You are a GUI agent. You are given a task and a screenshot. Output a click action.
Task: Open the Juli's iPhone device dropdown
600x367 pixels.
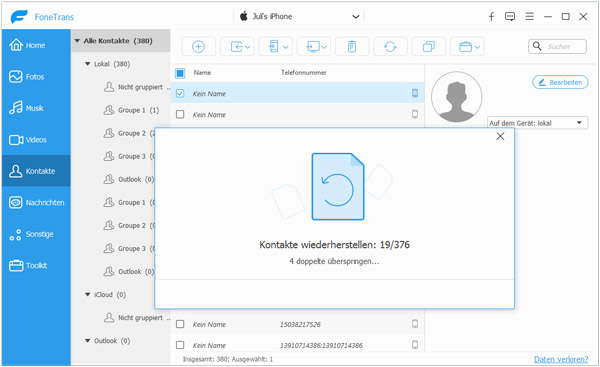pos(299,16)
